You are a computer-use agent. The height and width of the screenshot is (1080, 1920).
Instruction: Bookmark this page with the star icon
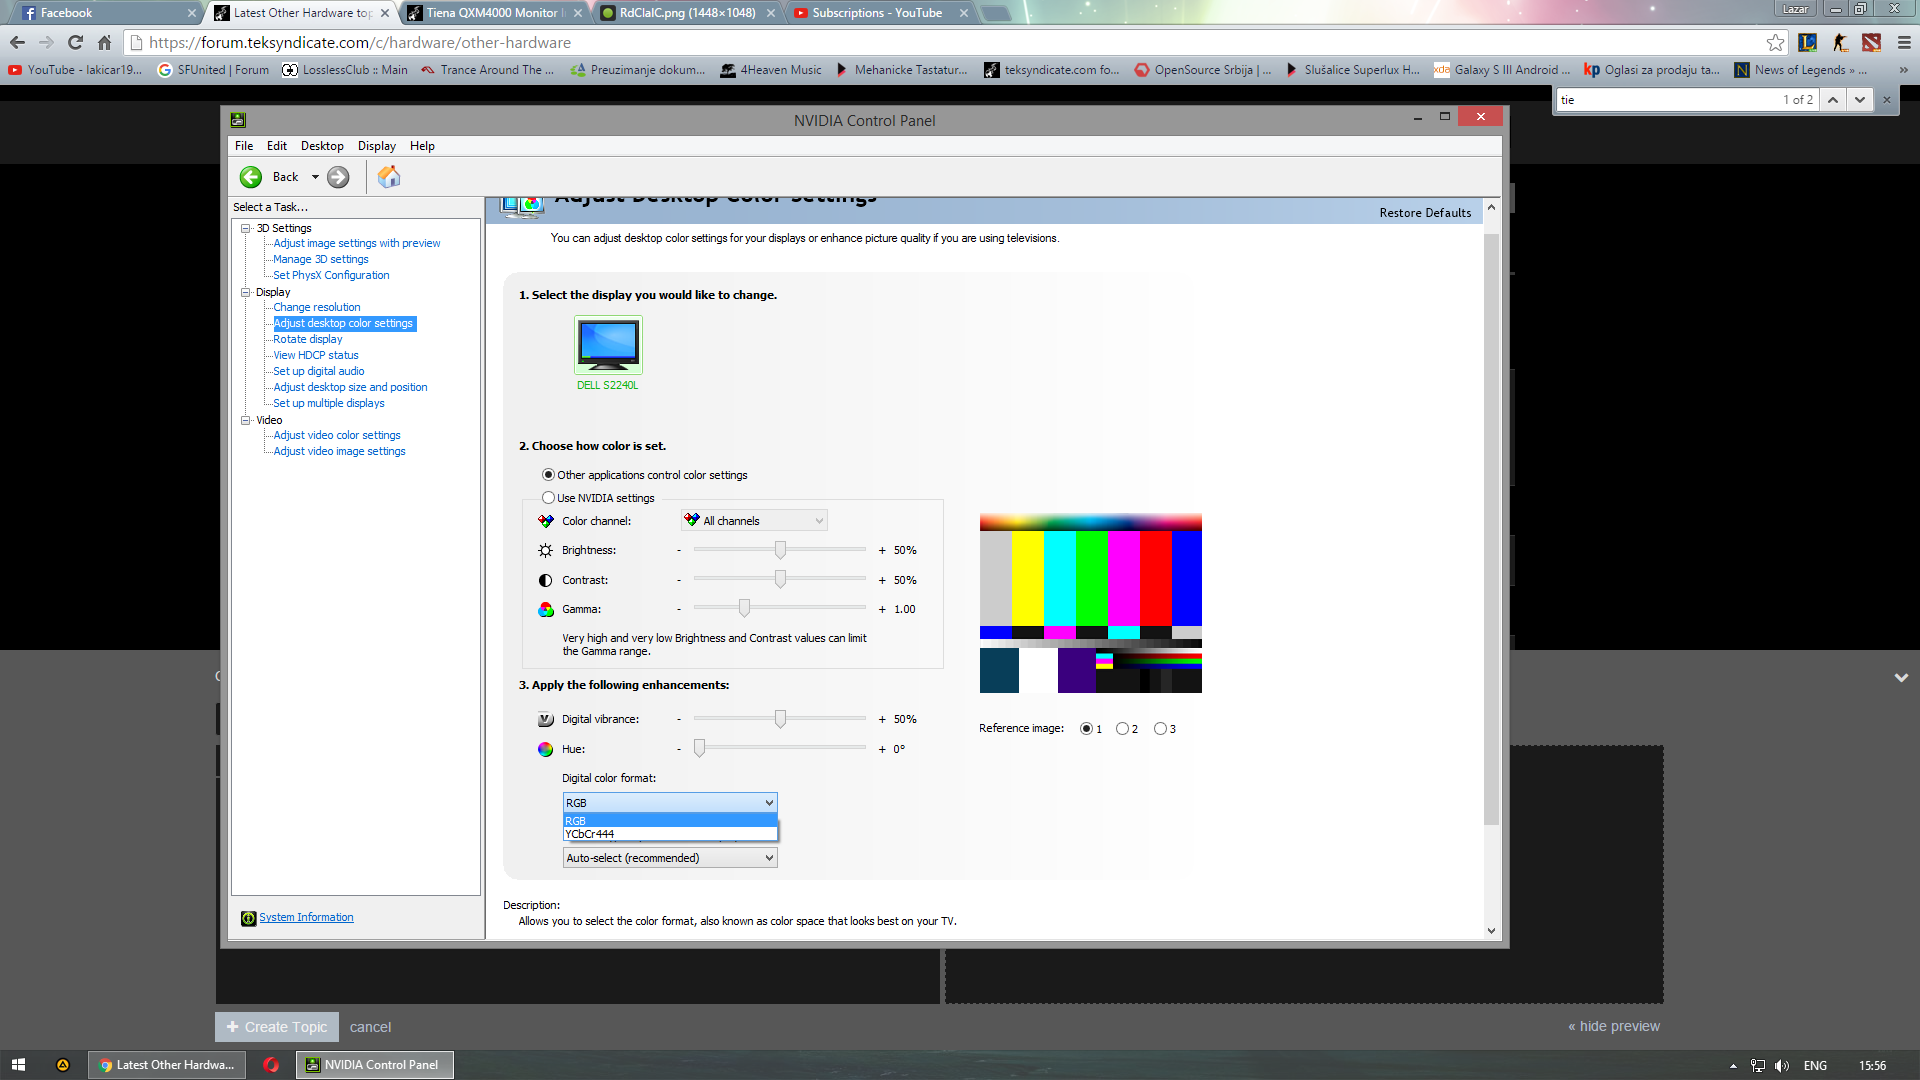pos(1775,42)
